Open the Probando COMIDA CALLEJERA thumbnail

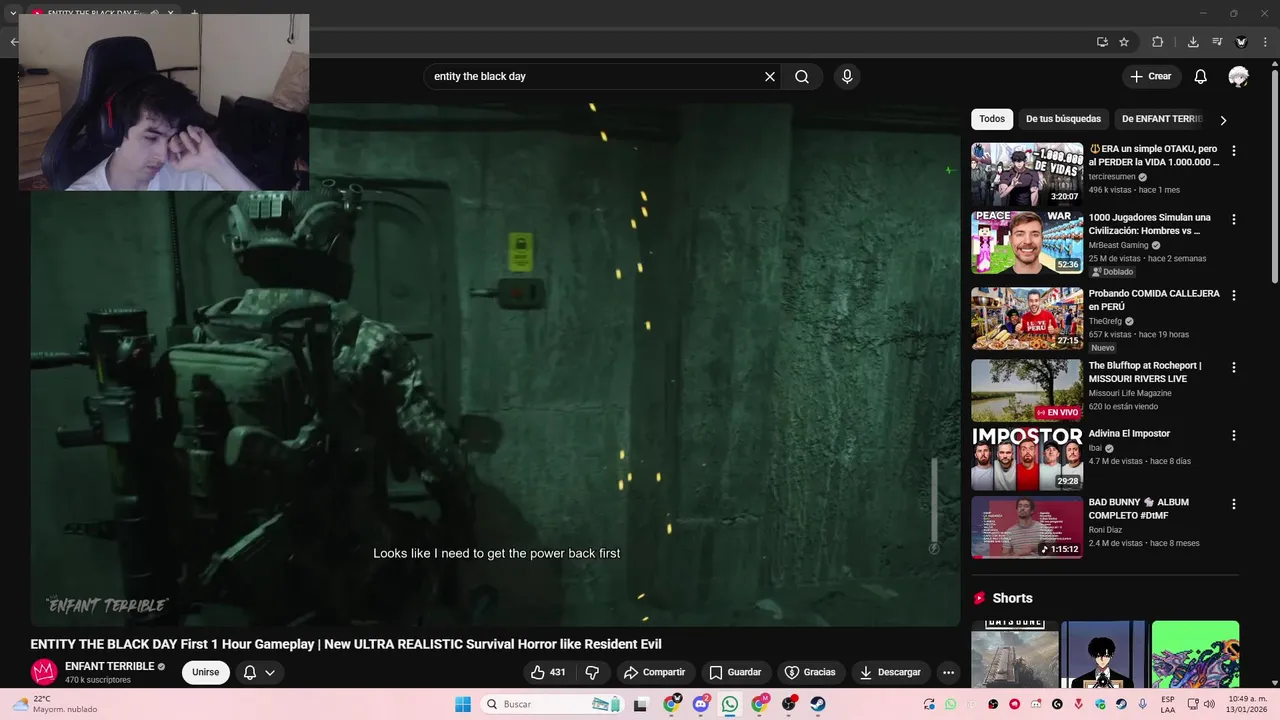coord(1027,318)
